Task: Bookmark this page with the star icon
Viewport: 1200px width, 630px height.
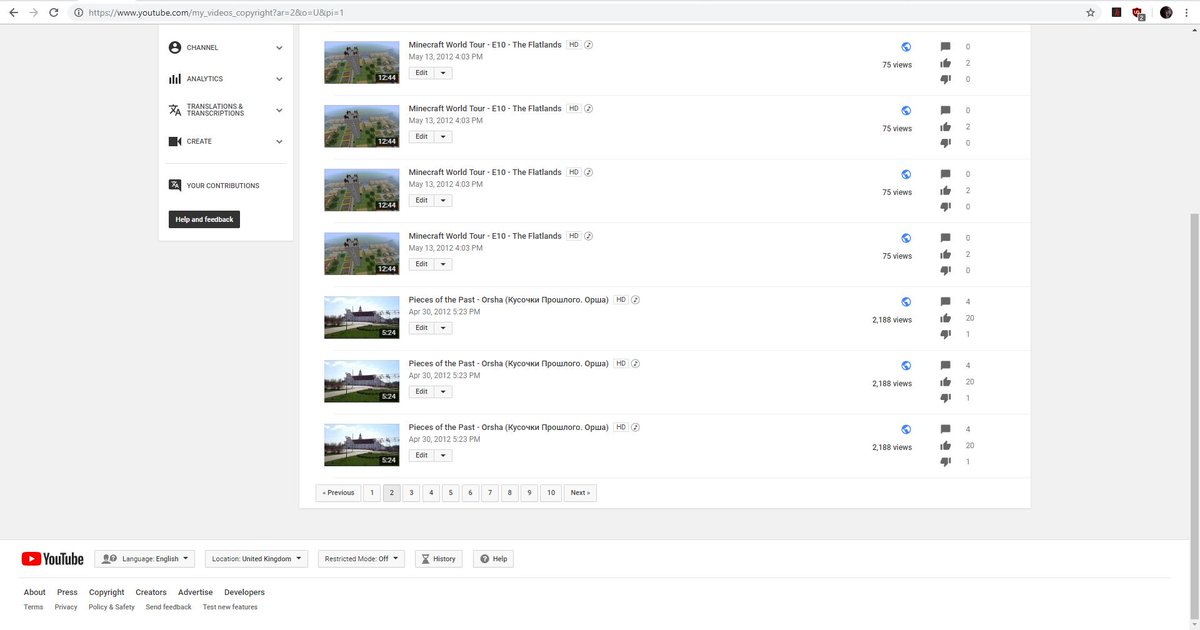Action: tap(1090, 13)
